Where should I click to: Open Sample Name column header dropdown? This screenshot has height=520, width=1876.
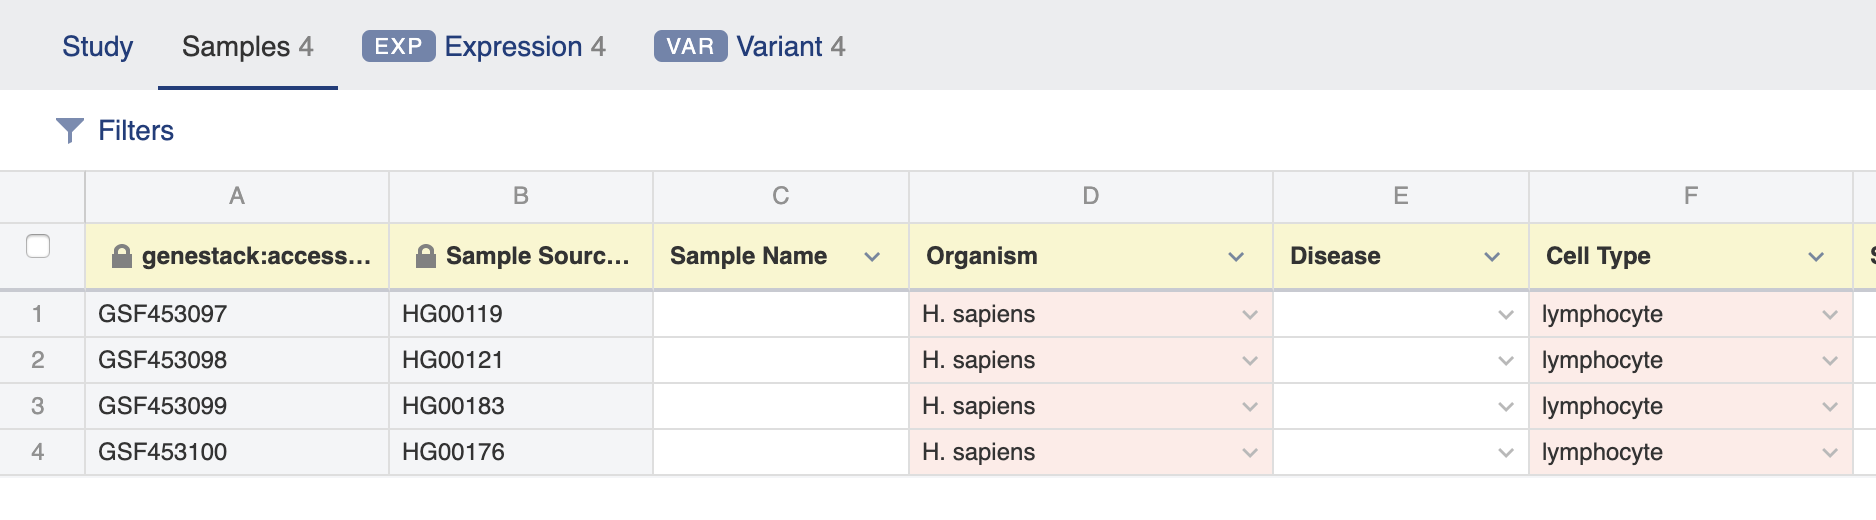tap(872, 257)
